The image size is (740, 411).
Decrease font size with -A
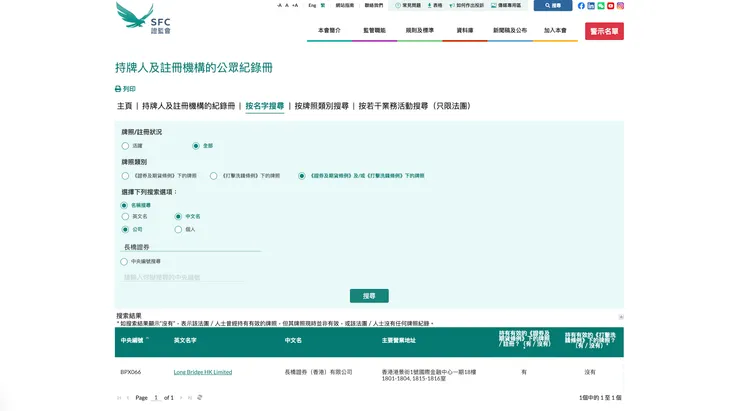tap(279, 6)
